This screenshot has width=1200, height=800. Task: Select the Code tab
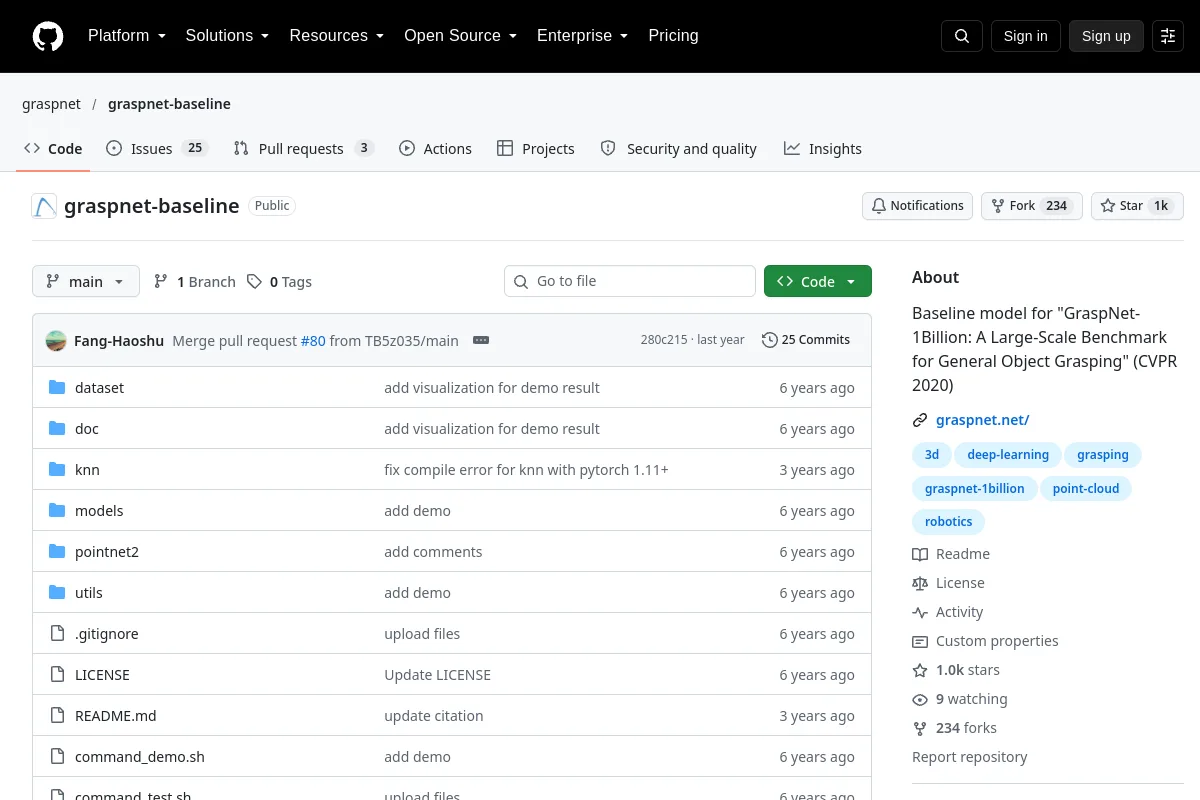(x=53, y=148)
